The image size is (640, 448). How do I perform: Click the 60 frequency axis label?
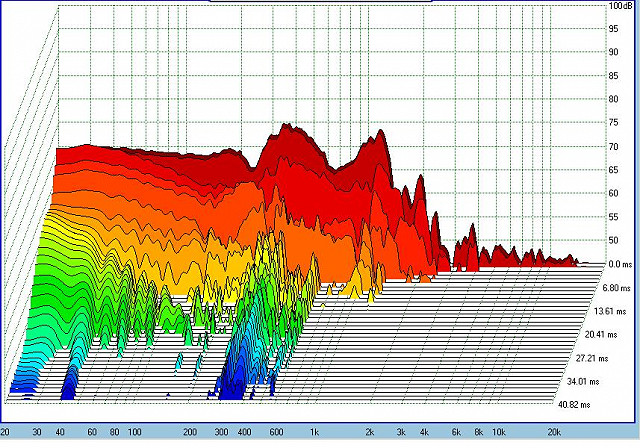(92, 432)
